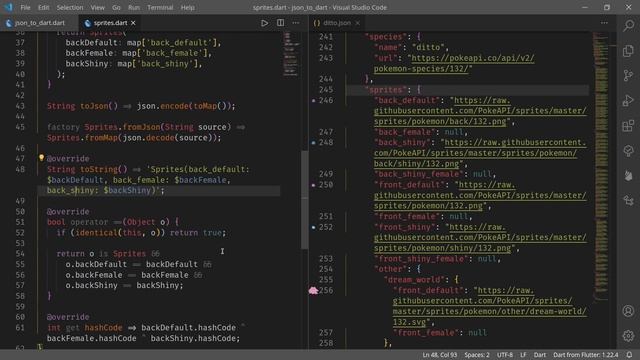Open the Terminal menu
This screenshot has width=640, height=360.
pos(160,7)
